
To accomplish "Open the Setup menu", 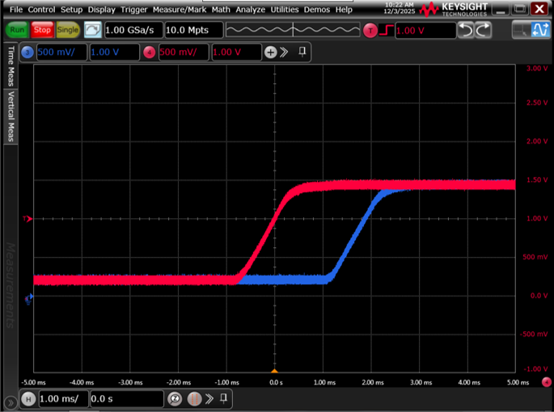I will (71, 10).
